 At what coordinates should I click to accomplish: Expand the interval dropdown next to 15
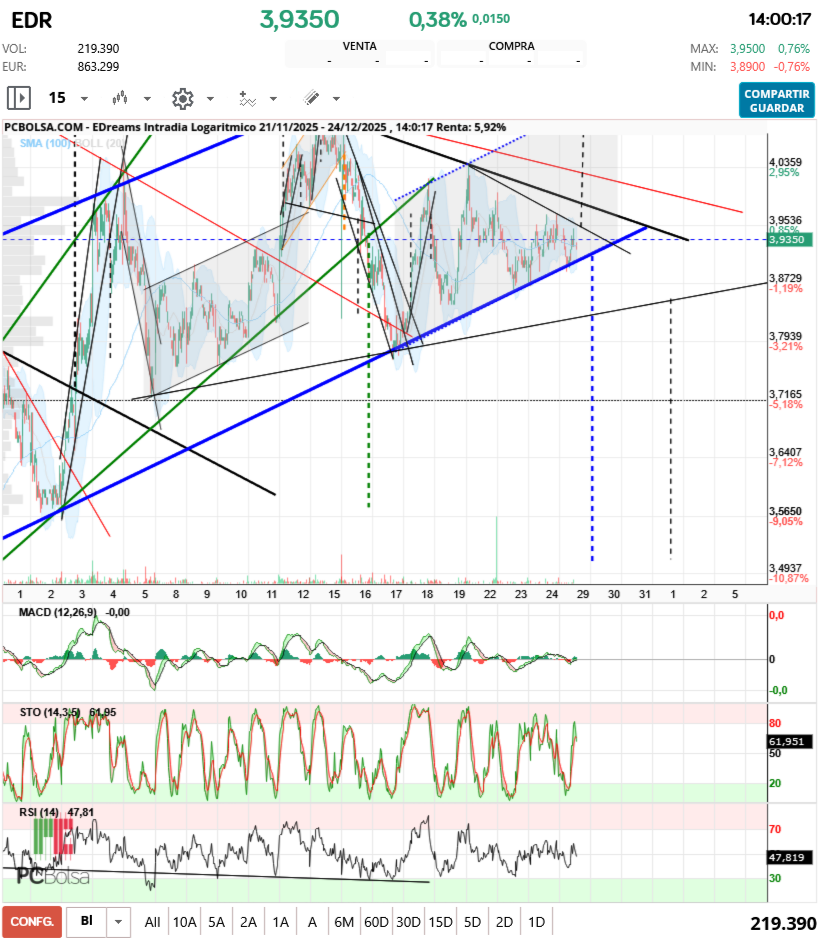point(84,98)
